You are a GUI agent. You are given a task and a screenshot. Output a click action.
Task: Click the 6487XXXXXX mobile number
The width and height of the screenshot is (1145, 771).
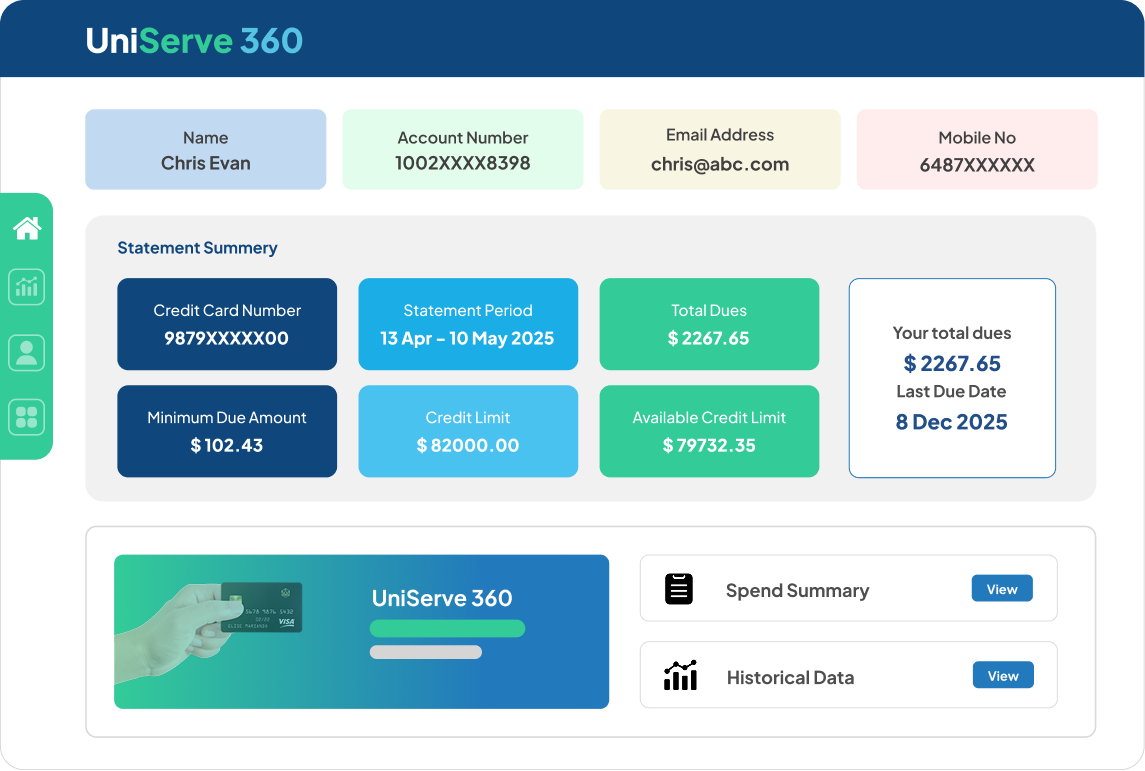pyautogui.click(x=977, y=165)
